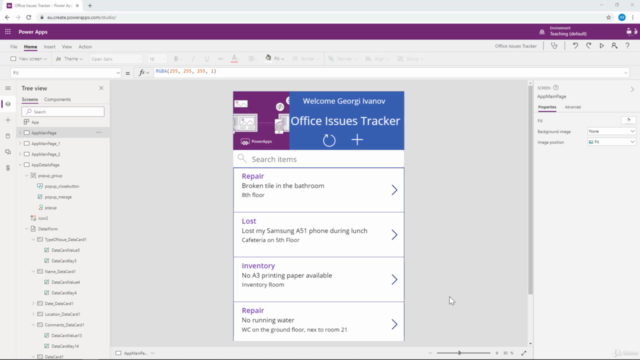
Task: Open the Background image dropdown
Action: pyautogui.click(x=611, y=131)
